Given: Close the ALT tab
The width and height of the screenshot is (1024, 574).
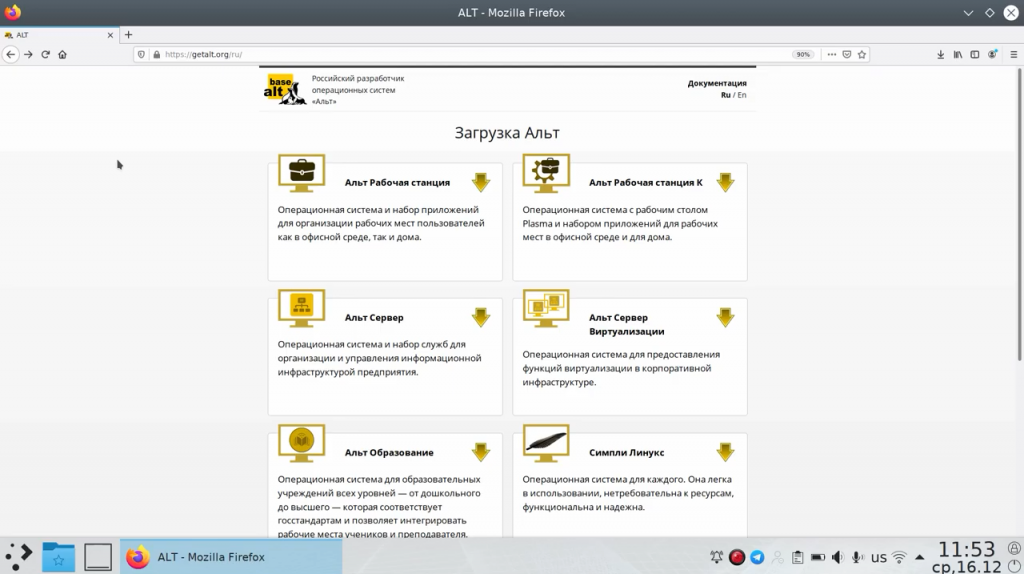Looking at the screenshot, I should (110, 35).
